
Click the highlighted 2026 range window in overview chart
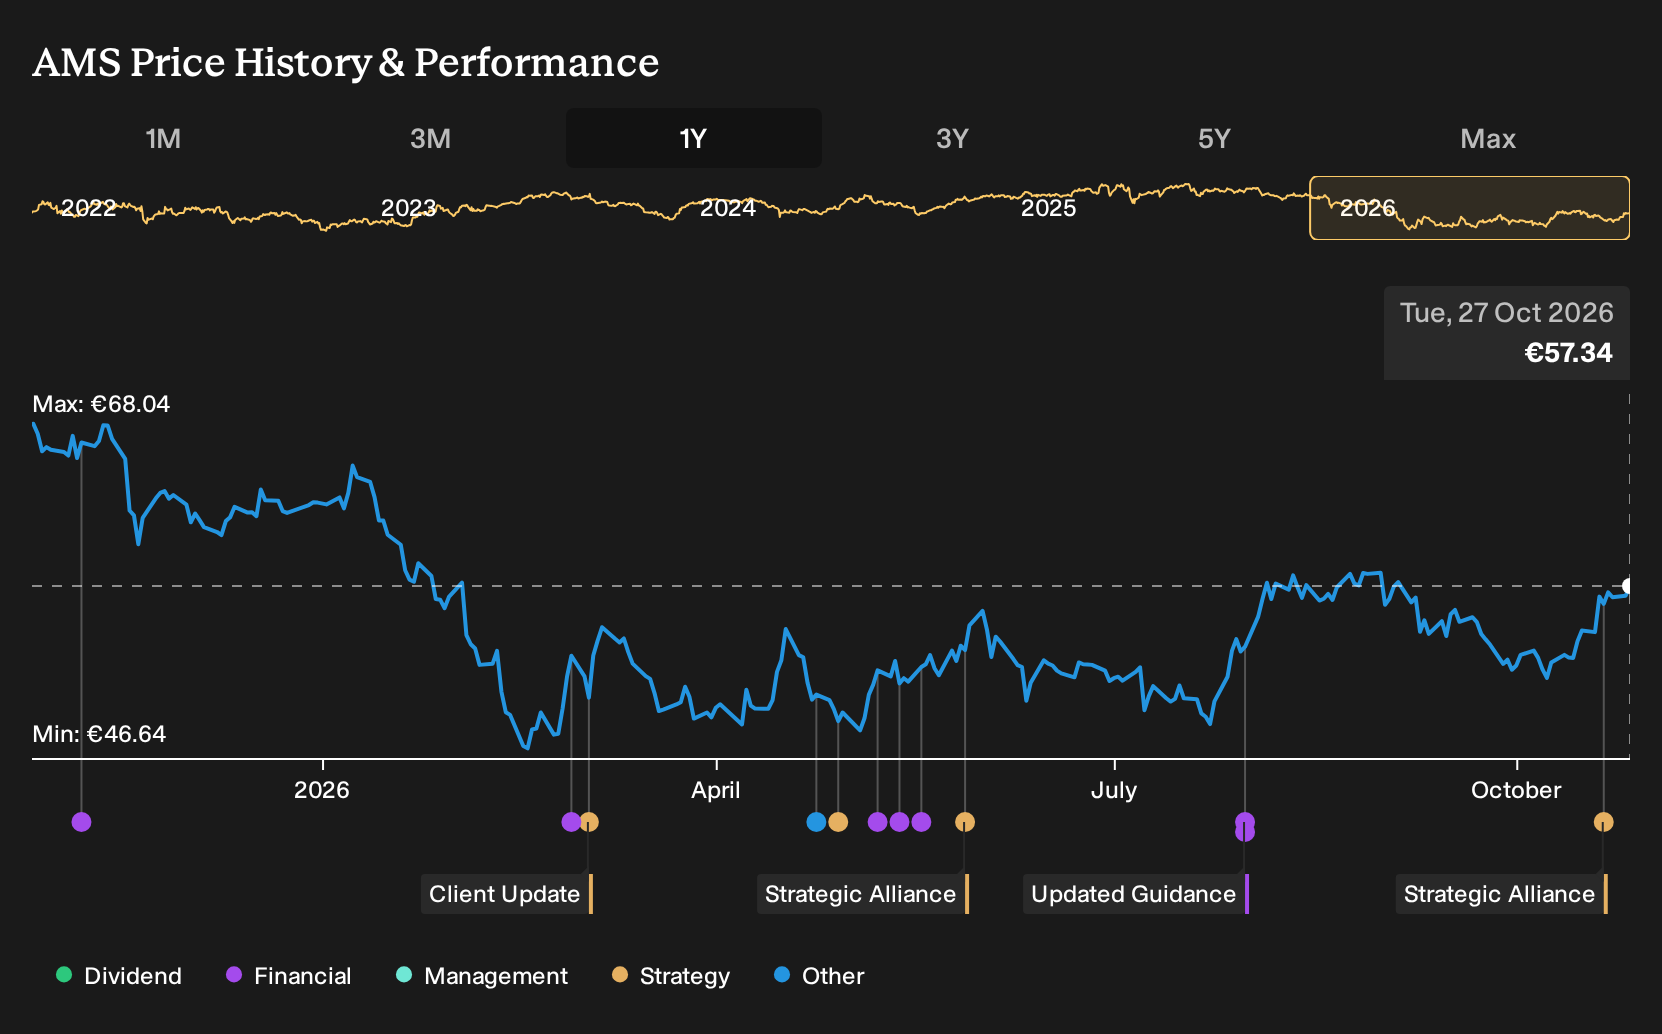pyautogui.click(x=1470, y=208)
